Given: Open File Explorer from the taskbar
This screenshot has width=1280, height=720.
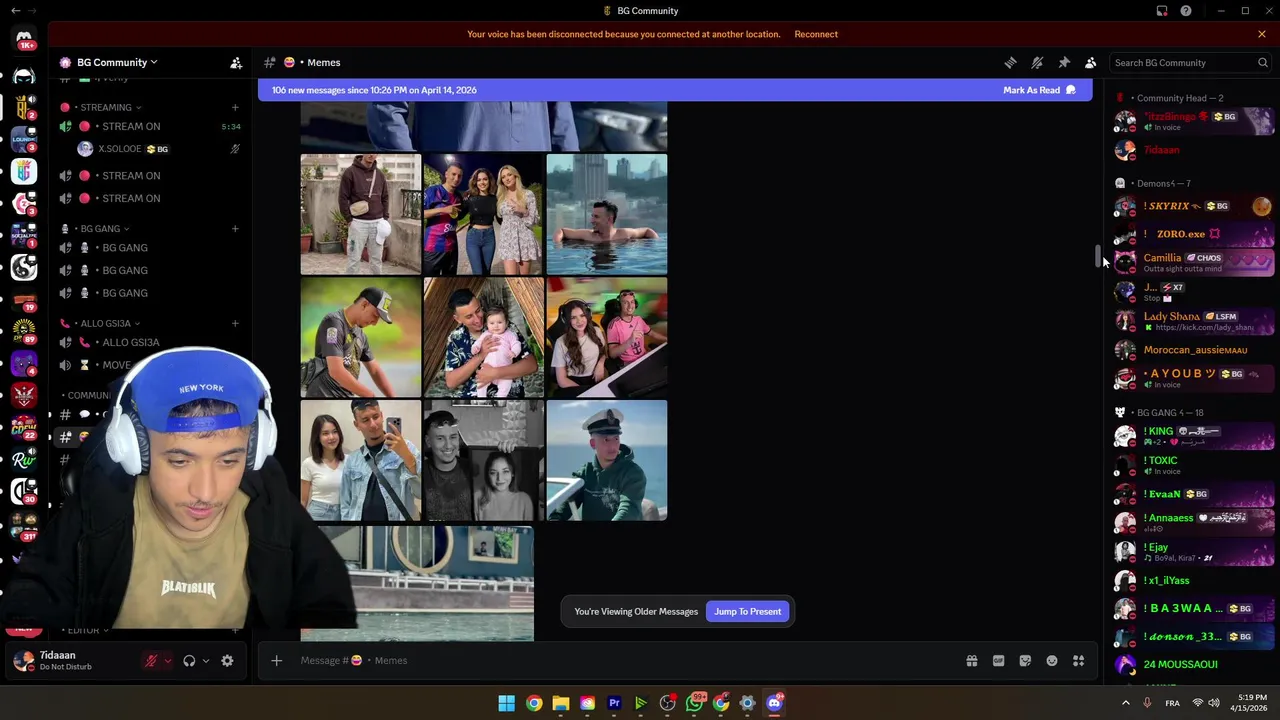Looking at the screenshot, I should pyautogui.click(x=561, y=703).
